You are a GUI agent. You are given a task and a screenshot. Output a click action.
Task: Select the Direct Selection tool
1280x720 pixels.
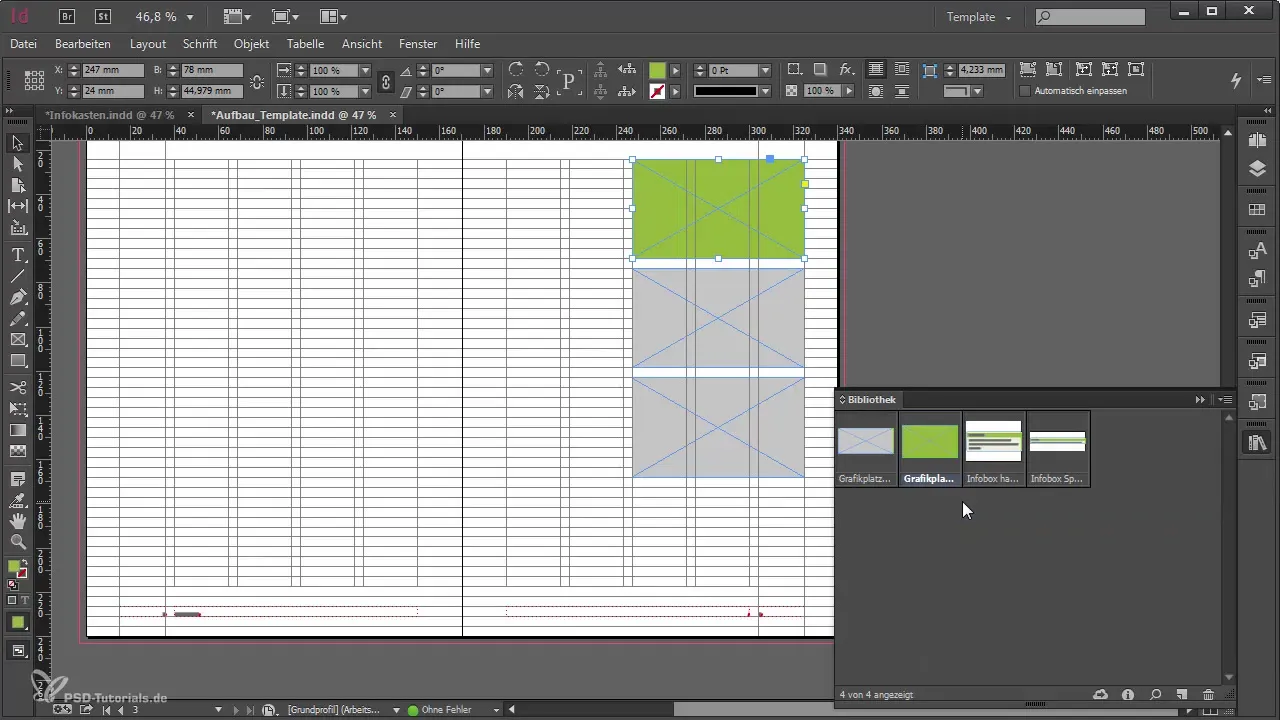coord(18,164)
